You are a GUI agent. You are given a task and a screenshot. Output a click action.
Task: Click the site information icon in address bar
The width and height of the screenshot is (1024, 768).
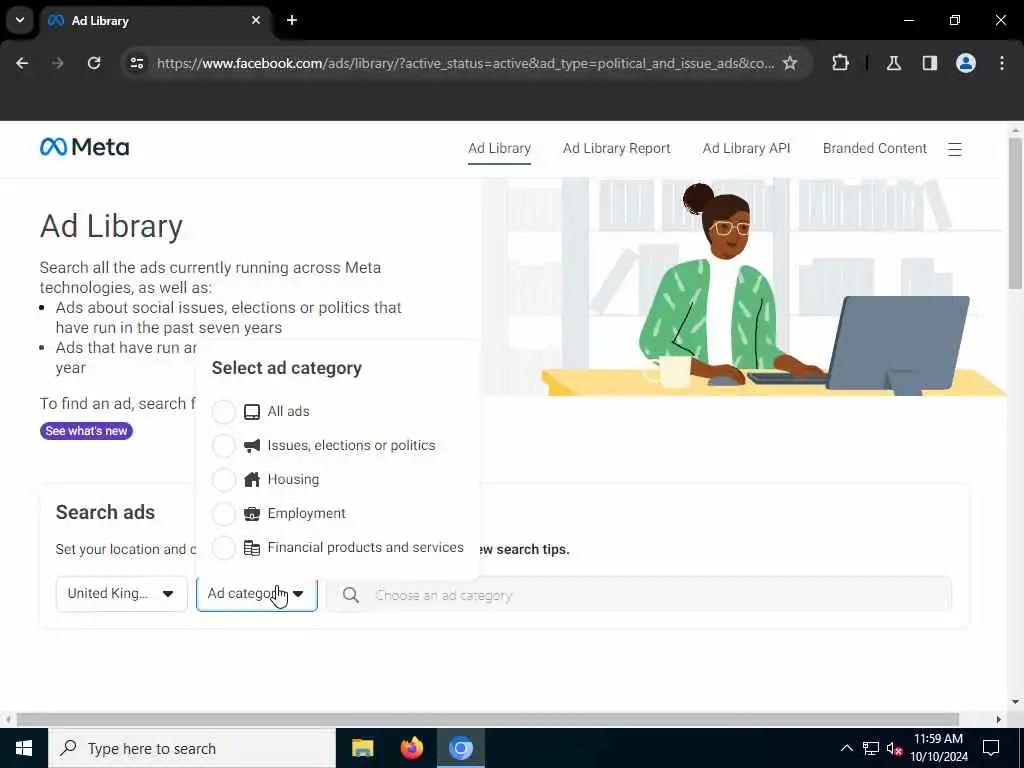click(136, 63)
